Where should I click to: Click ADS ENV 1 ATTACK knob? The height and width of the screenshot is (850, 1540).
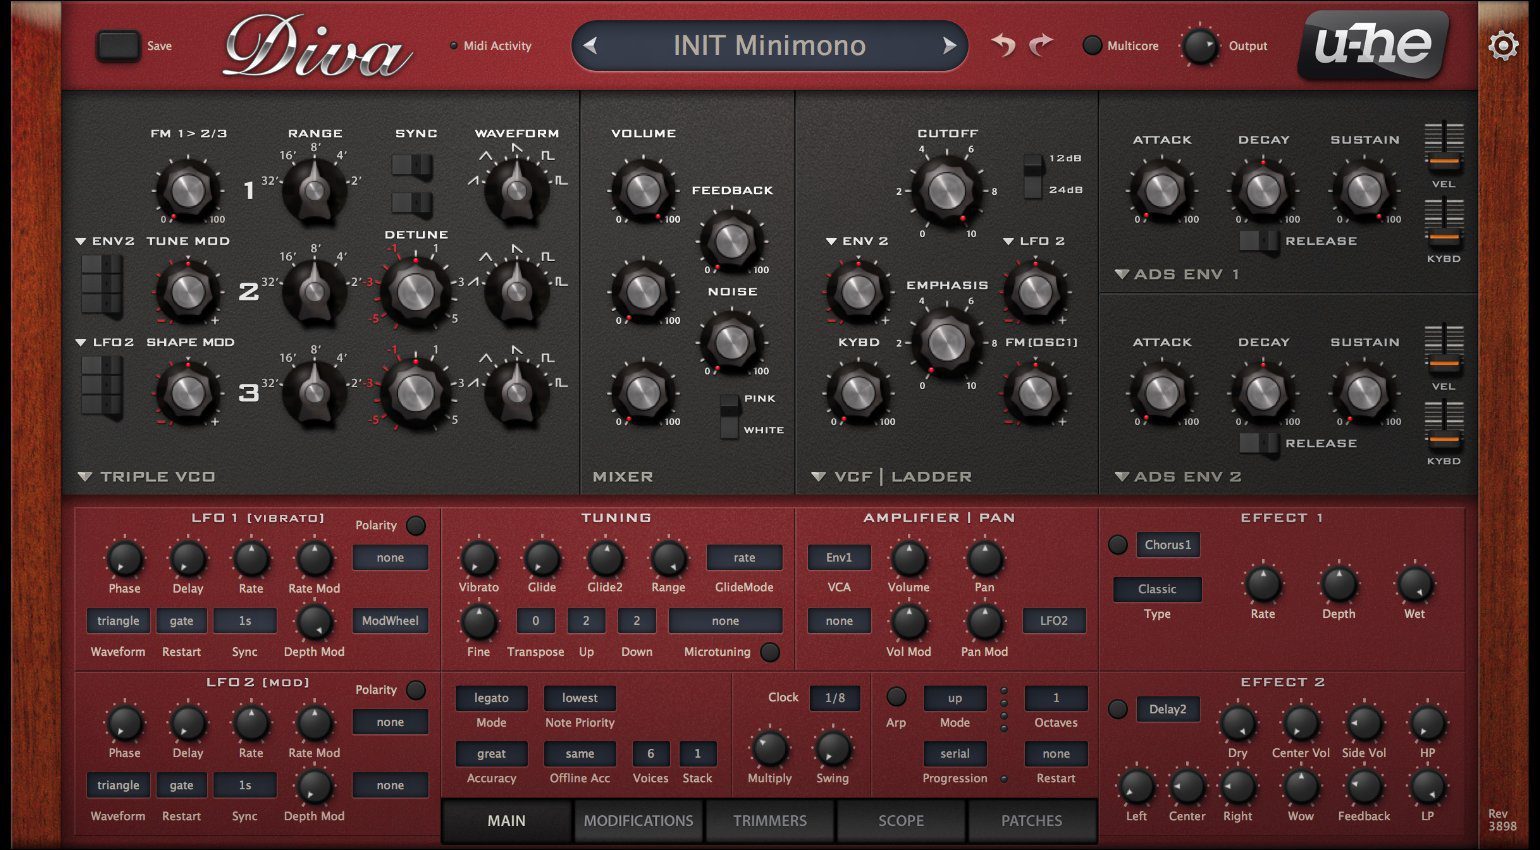1161,190
